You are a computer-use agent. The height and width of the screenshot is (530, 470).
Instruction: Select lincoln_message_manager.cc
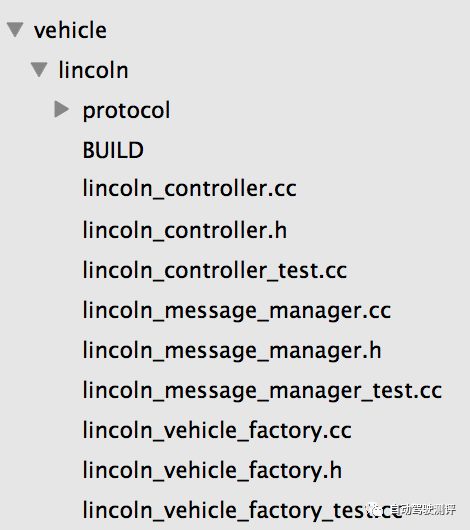[x=237, y=311]
